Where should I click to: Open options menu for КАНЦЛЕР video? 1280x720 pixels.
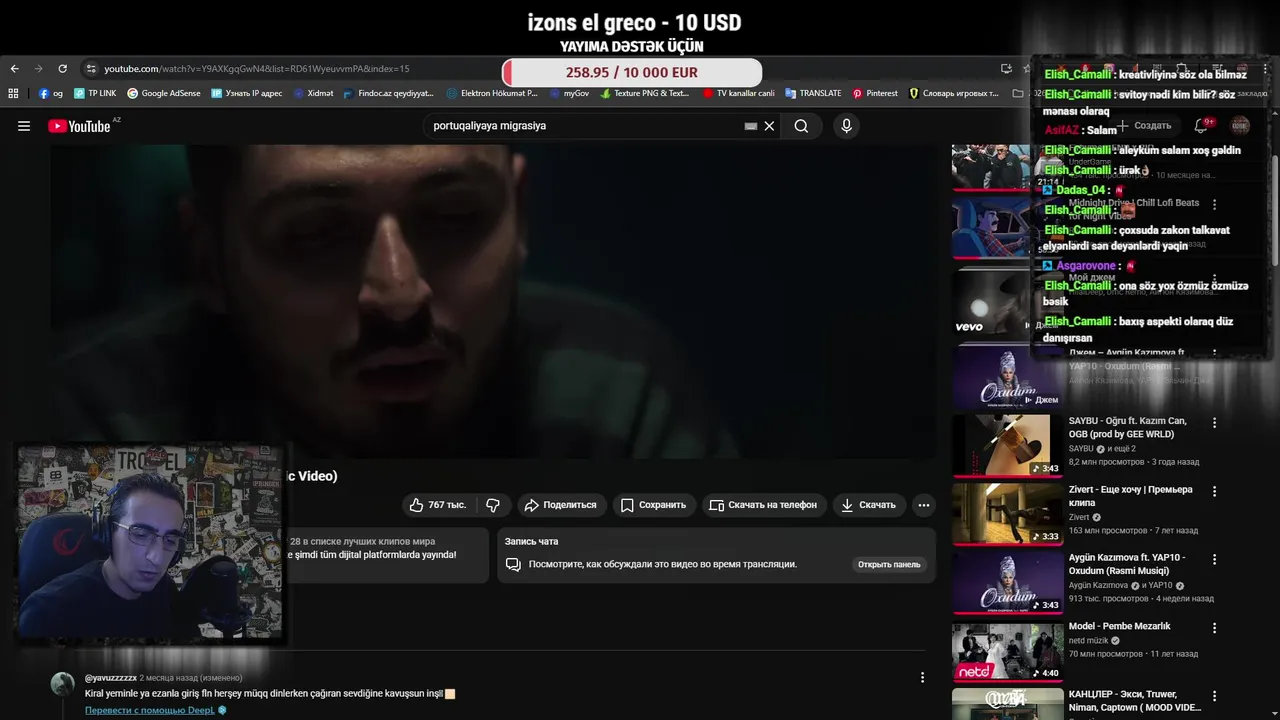[x=1215, y=696]
